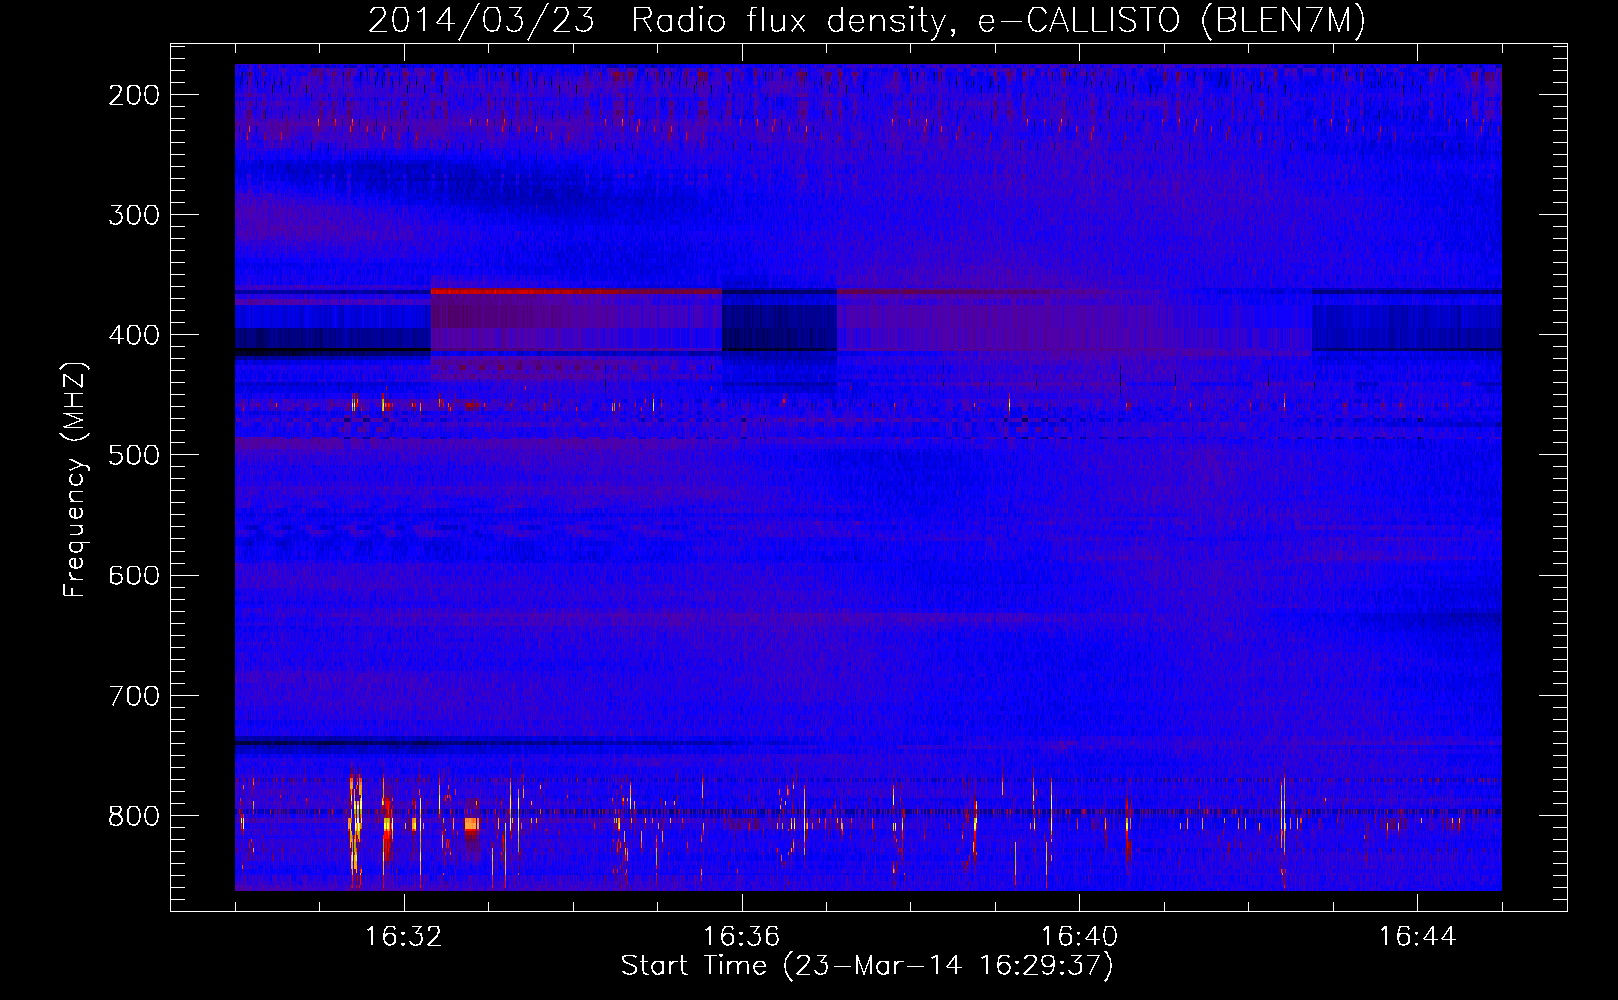Click the 500 frequency tick label

pyautogui.click(x=133, y=455)
